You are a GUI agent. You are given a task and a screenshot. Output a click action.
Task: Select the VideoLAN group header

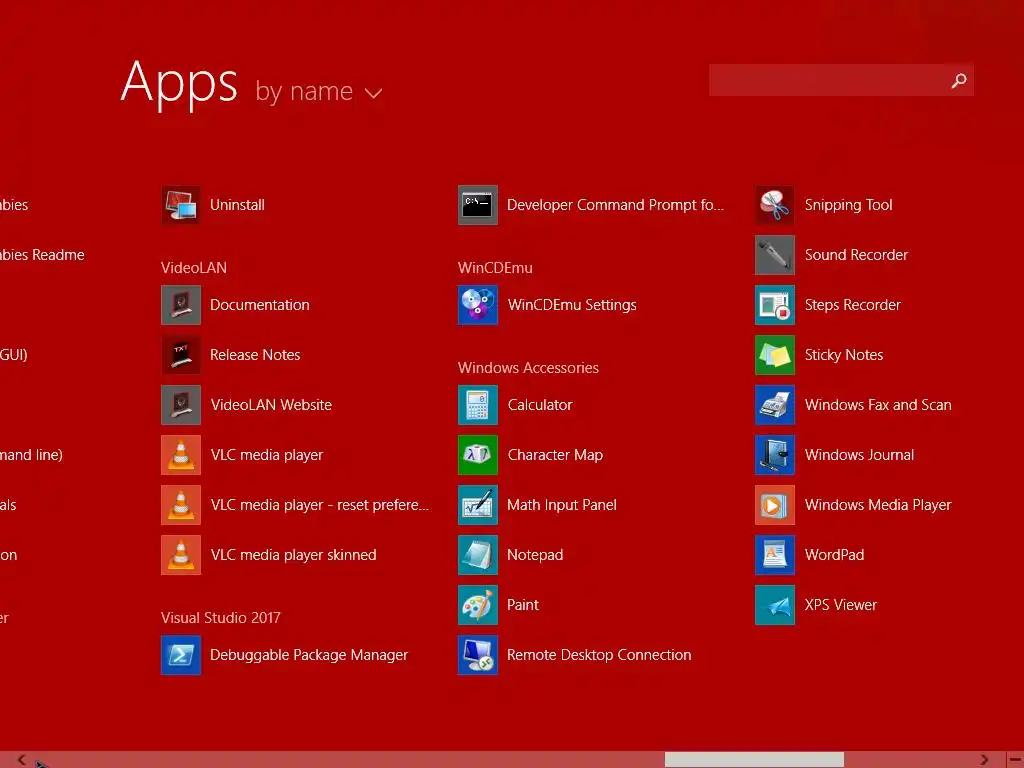point(194,268)
